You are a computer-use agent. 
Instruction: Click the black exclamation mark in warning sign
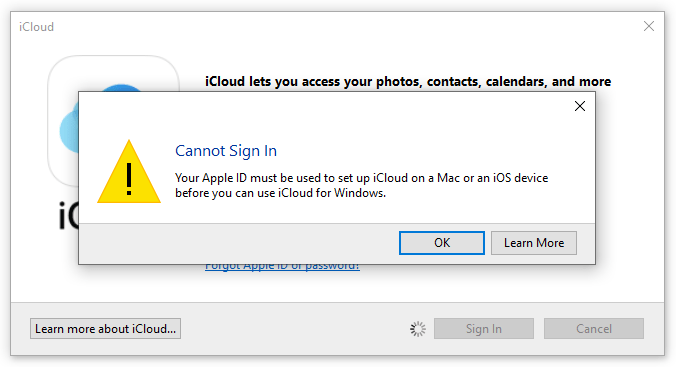[129, 179]
